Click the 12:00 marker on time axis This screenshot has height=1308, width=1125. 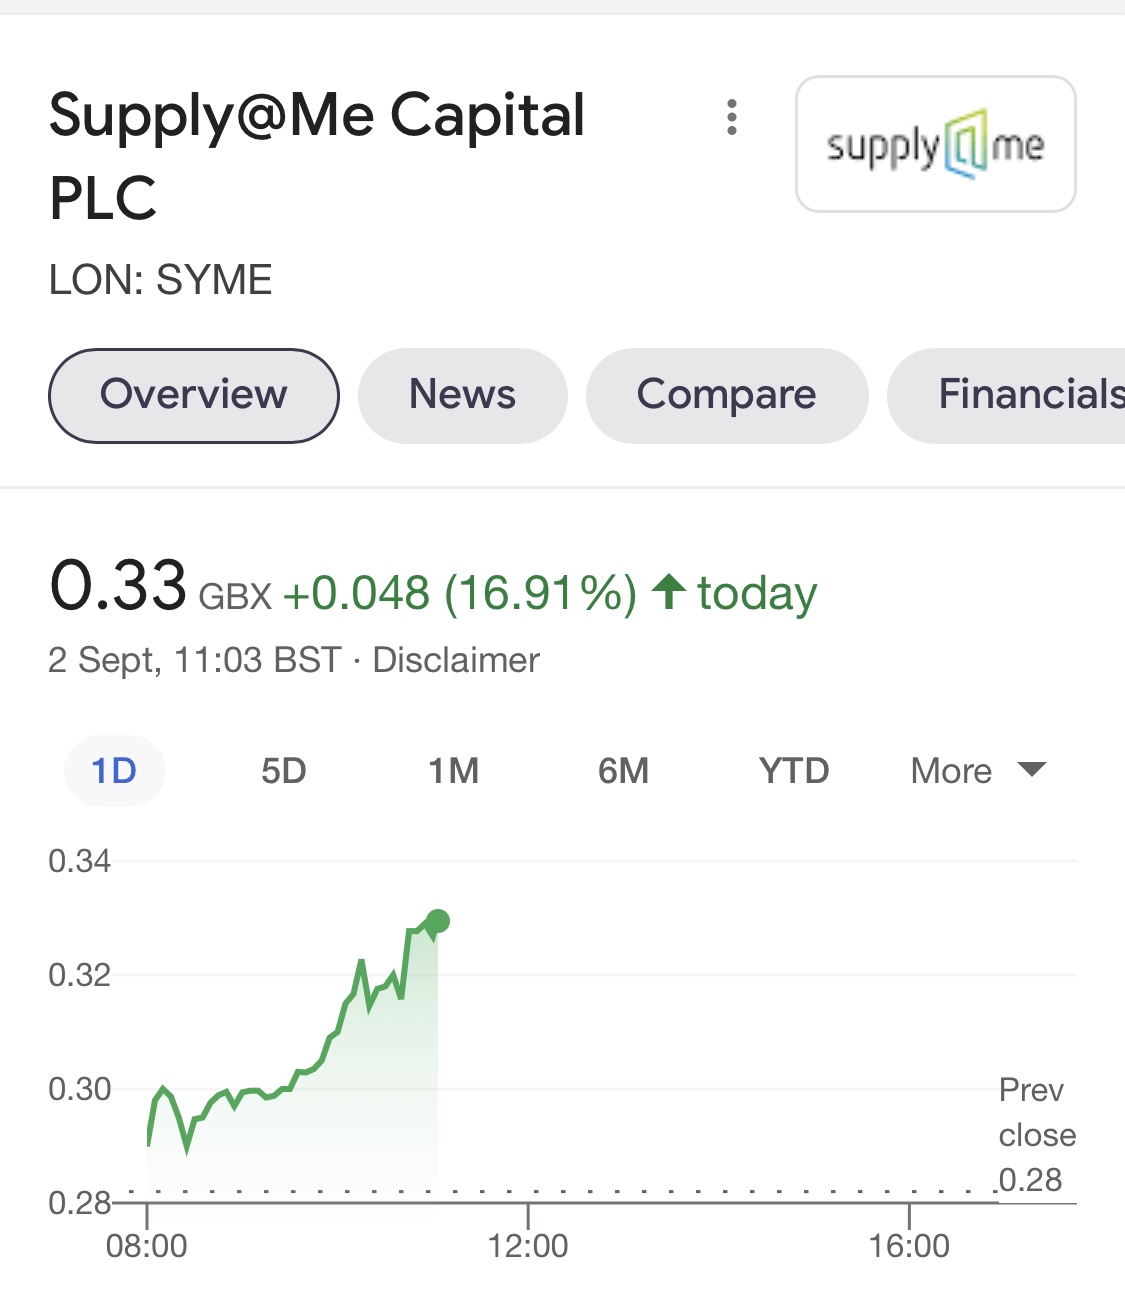click(528, 1245)
